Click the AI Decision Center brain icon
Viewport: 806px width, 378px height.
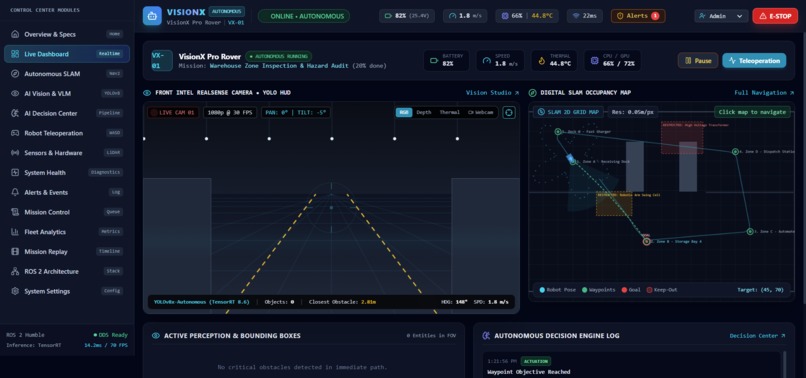[14, 113]
